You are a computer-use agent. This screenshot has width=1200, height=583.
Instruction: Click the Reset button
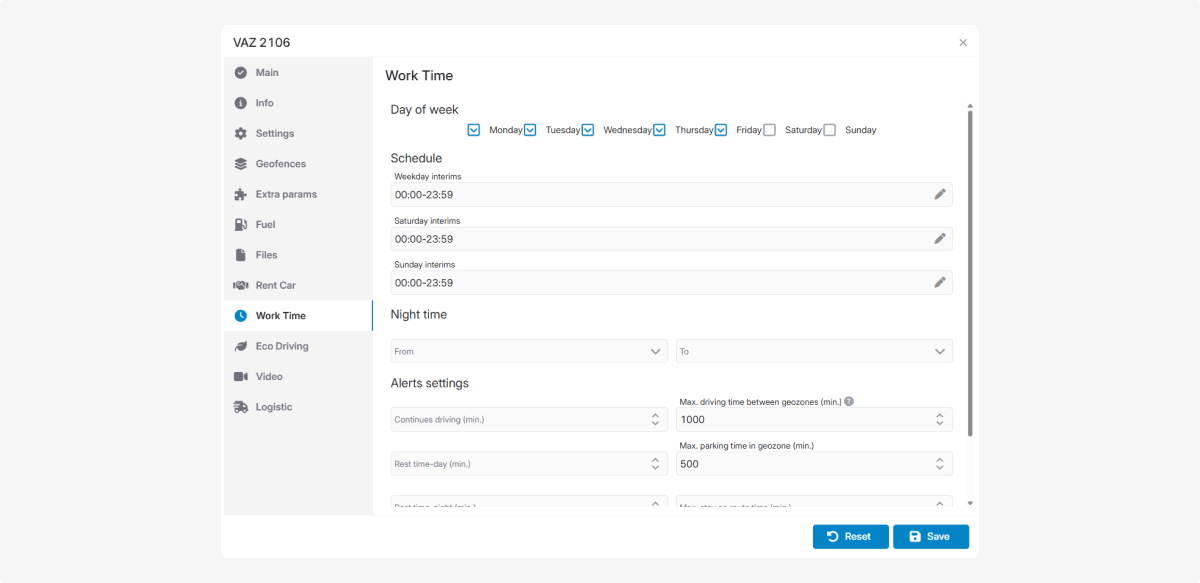[849, 537]
